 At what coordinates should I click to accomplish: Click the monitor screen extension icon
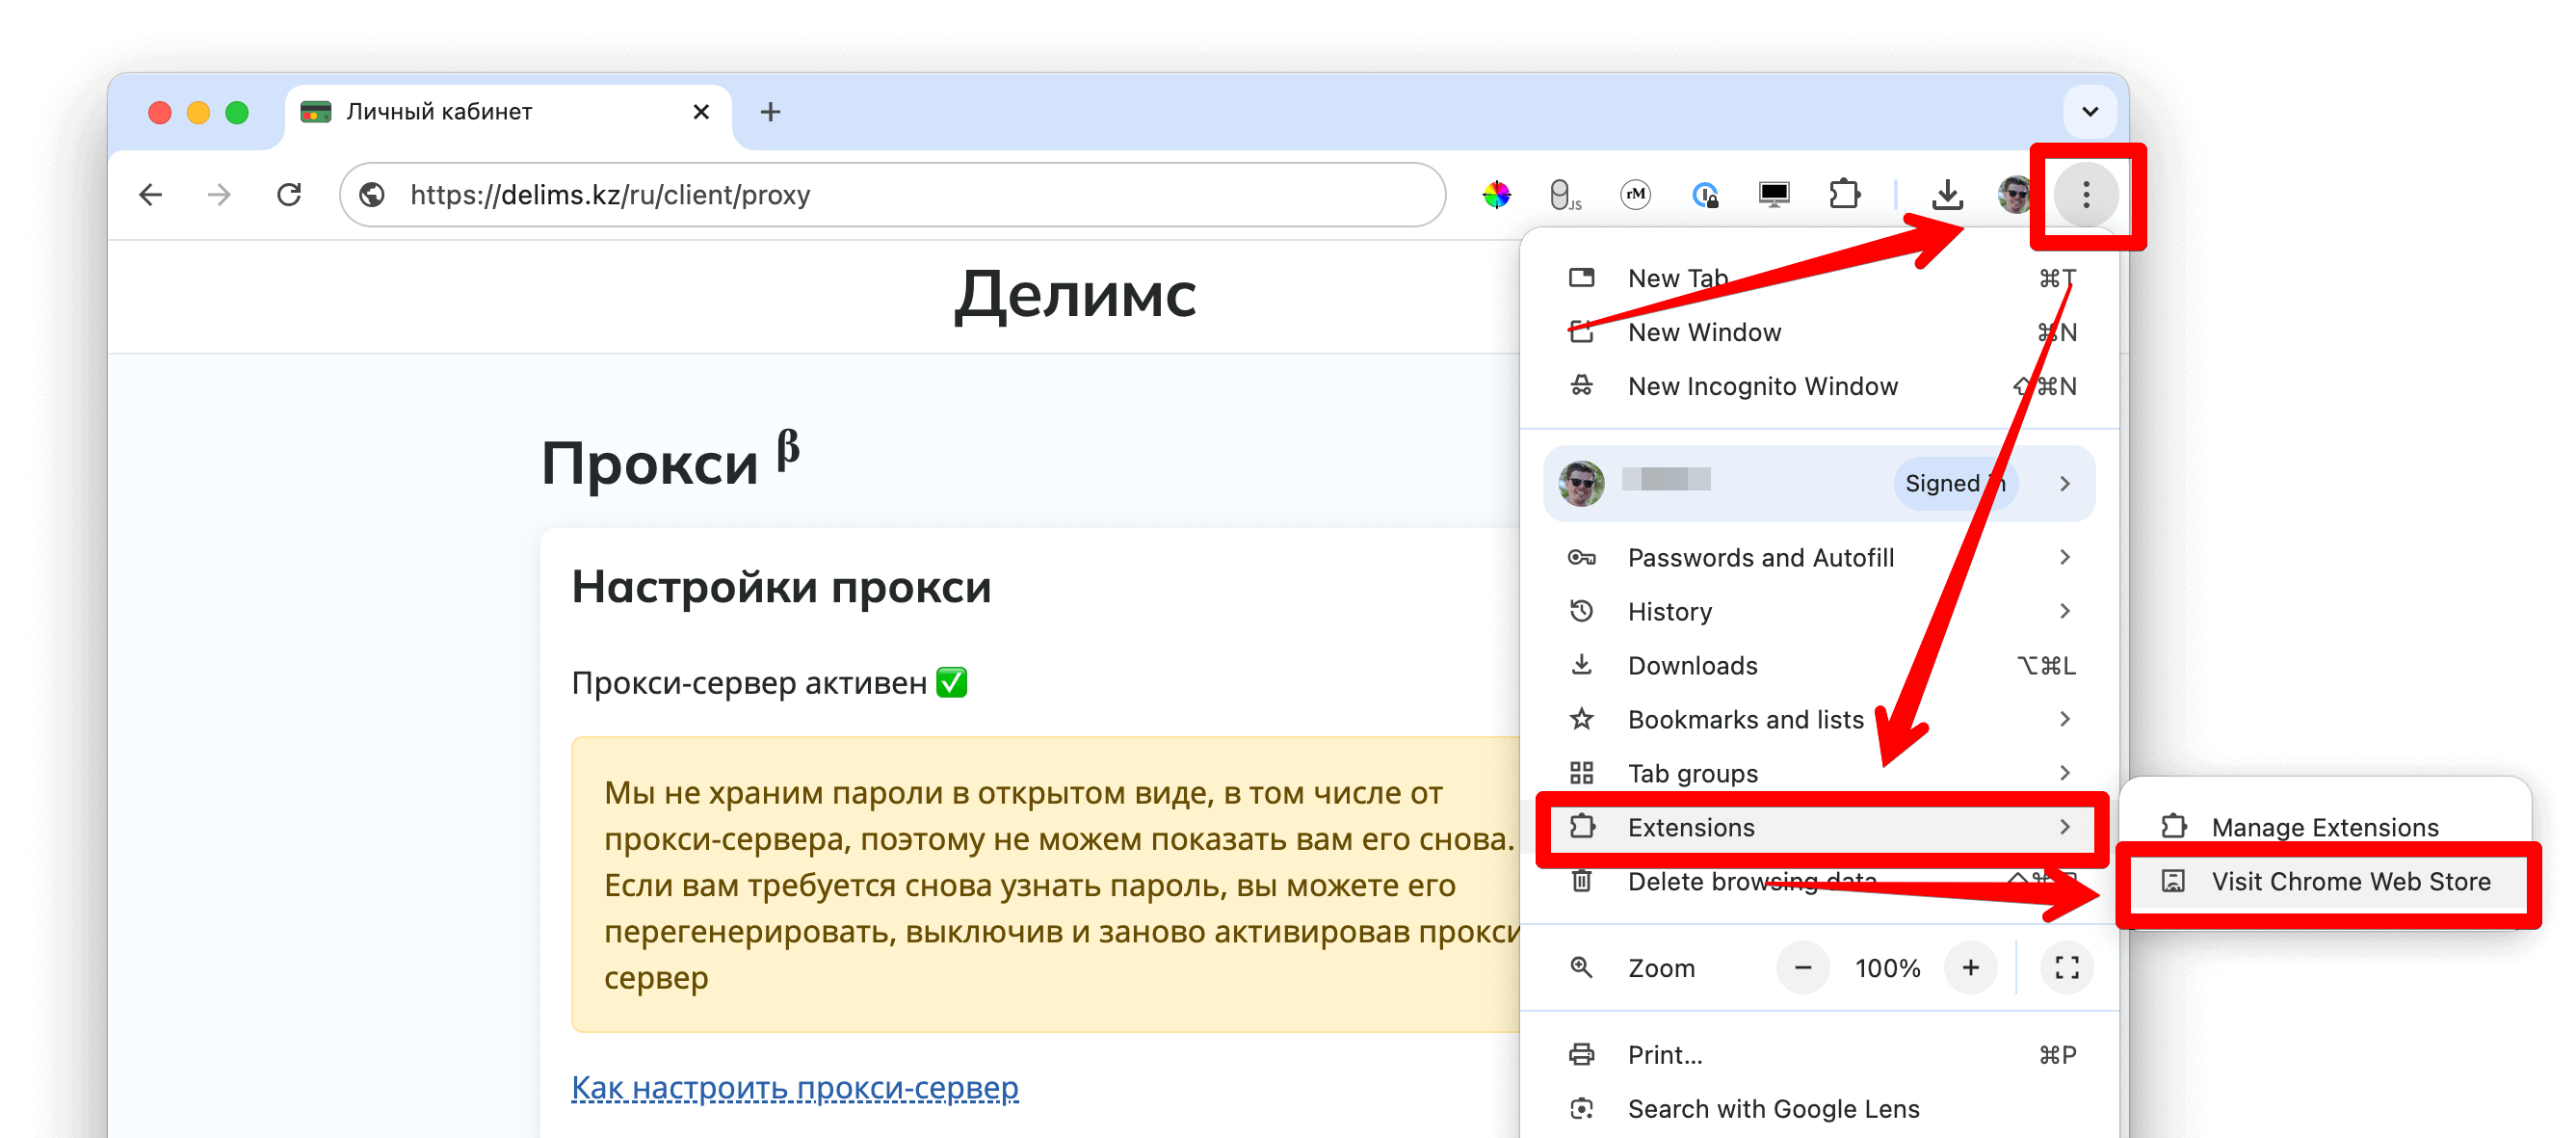coord(1774,194)
